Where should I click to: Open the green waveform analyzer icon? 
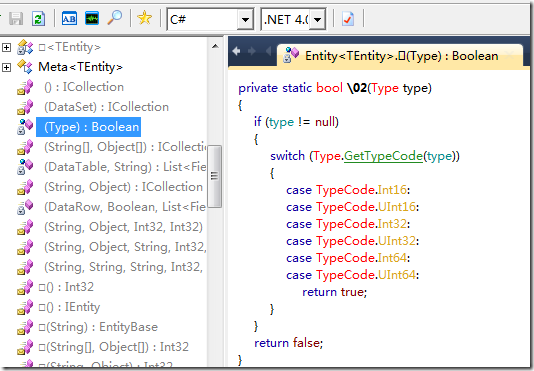click(92, 18)
